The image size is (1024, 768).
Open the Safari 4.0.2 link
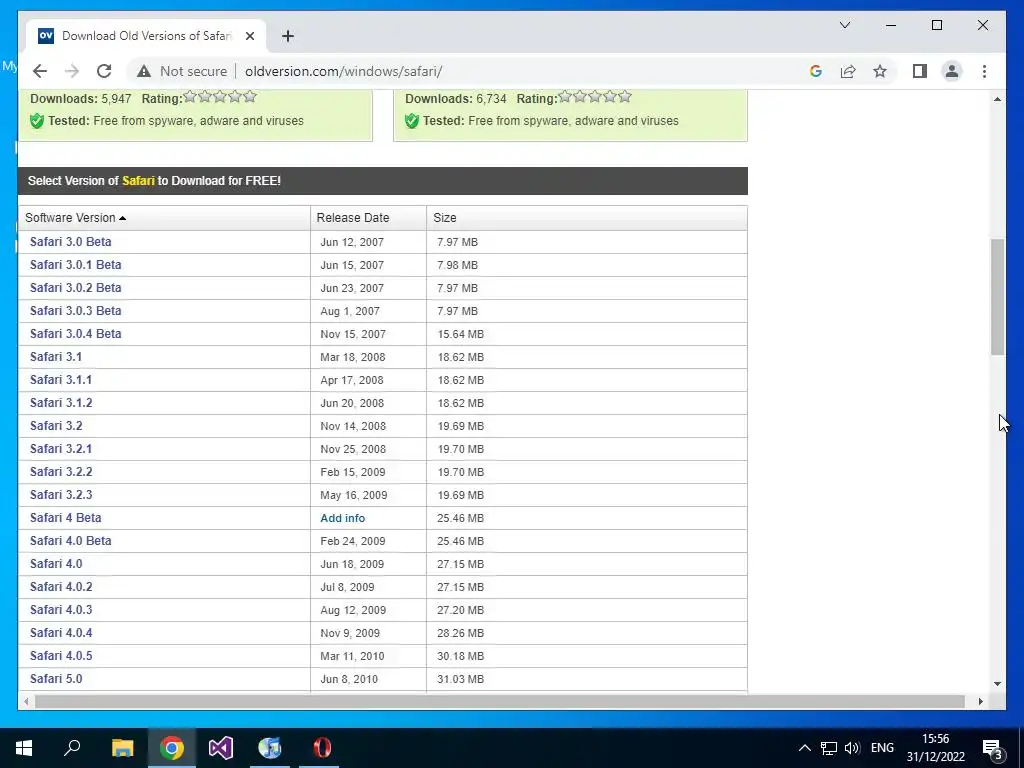(61, 586)
